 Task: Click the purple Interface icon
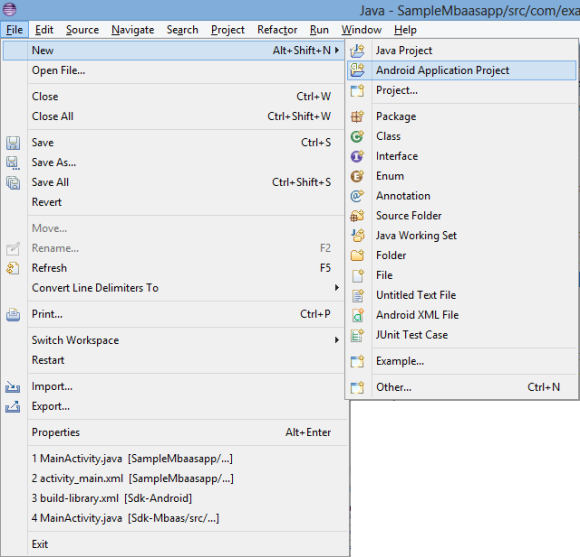pyautogui.click(x=357, y=156)
